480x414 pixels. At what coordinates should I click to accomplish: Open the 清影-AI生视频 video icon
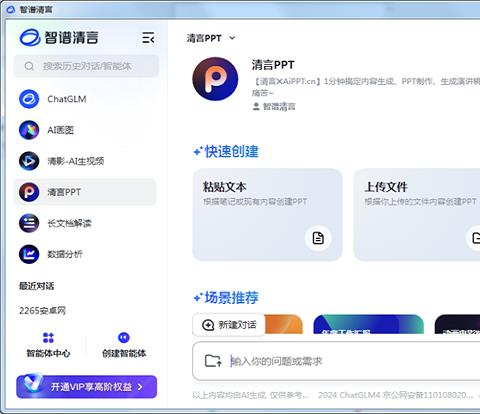coord(29,161)
